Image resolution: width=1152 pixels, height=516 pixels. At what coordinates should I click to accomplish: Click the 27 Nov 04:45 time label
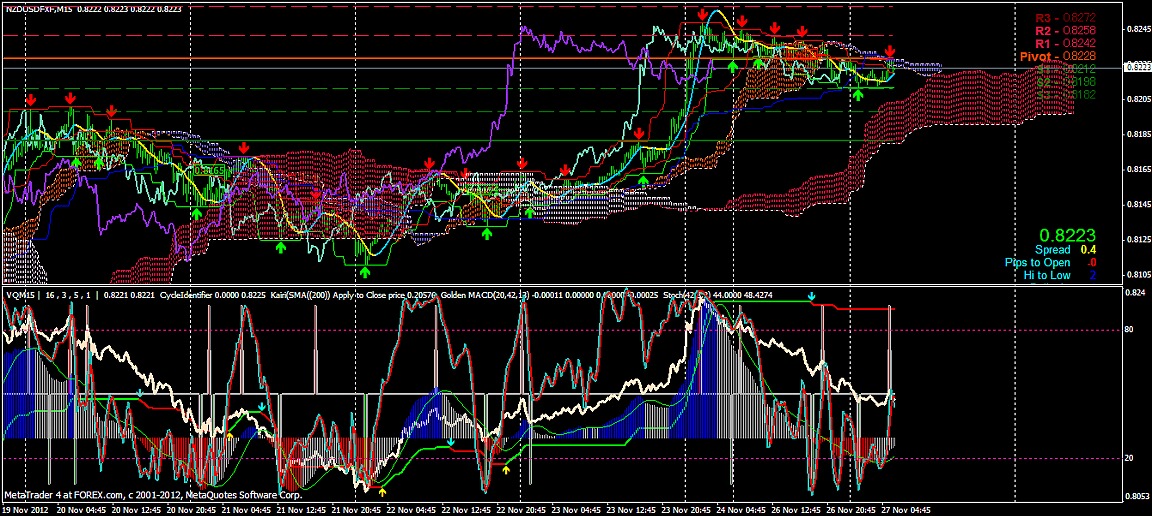point(906,509)
